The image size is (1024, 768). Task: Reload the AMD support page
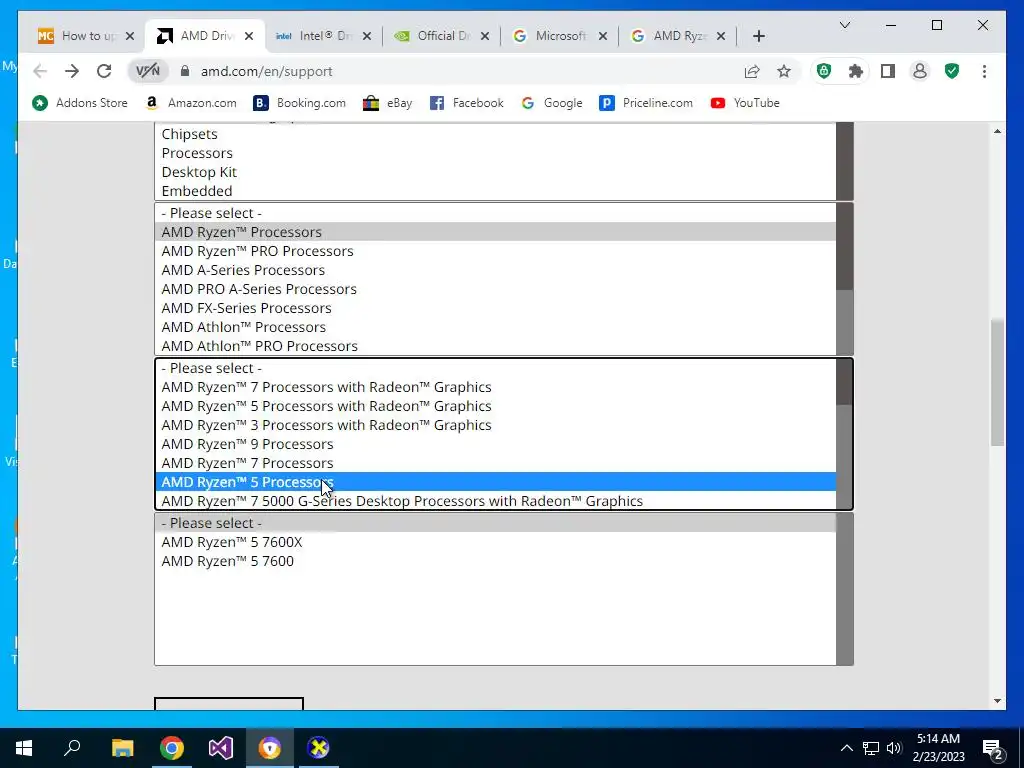click(104, 71)
